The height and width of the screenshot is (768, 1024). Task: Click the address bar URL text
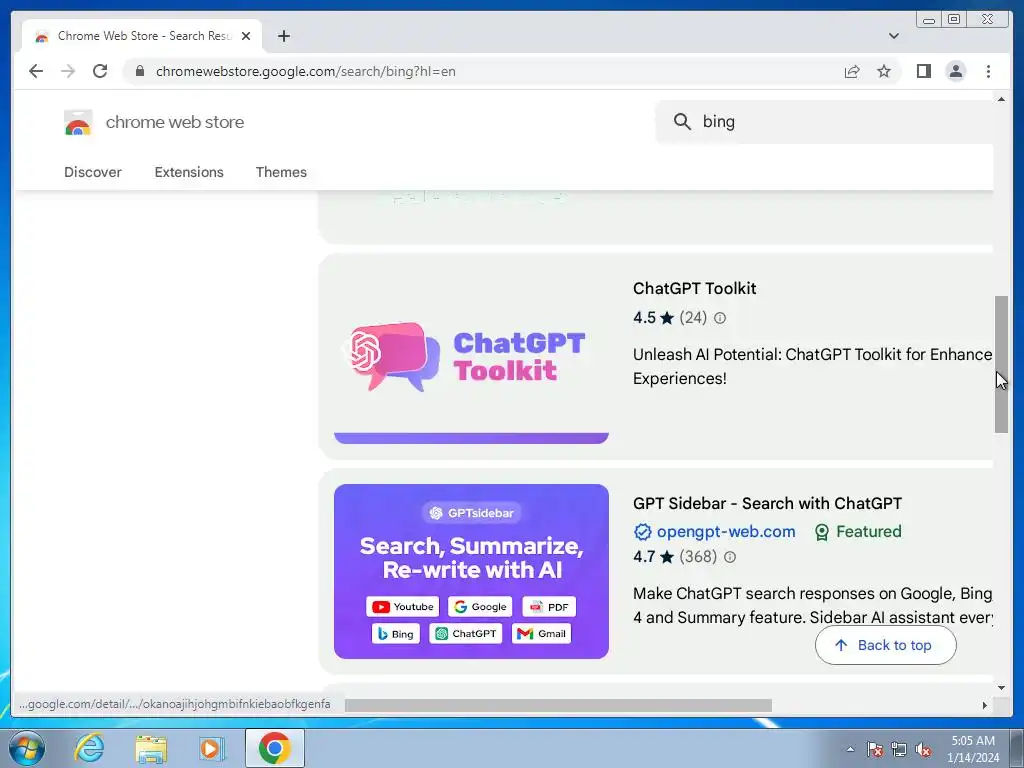306,71
